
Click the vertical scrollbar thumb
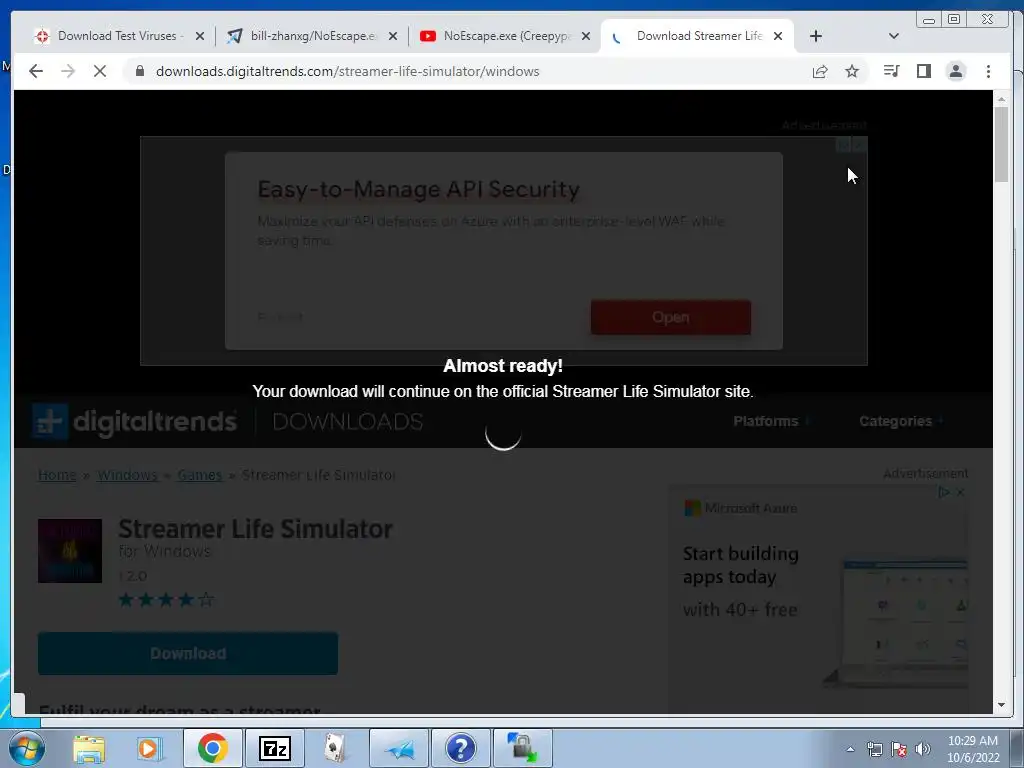pyautogui.click(x=1001, y=144)
